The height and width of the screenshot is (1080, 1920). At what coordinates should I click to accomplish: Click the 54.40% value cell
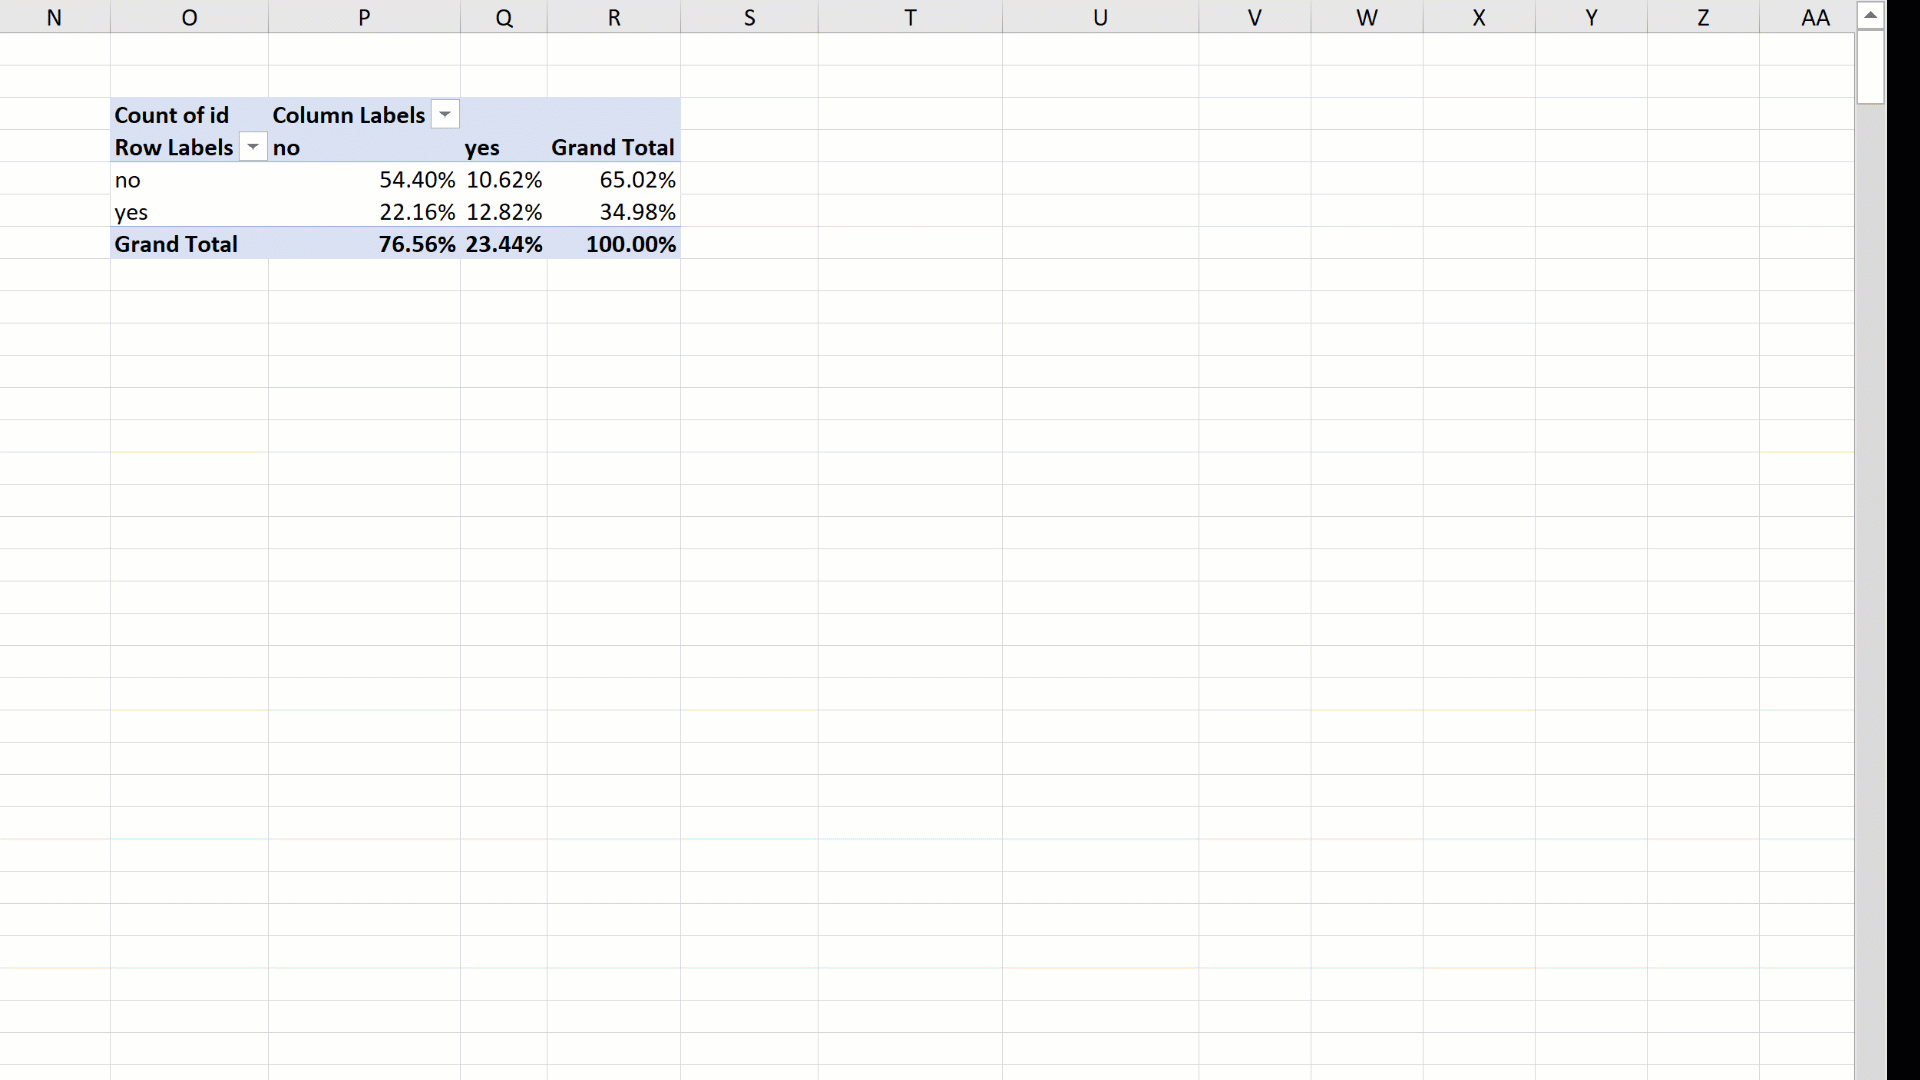(x=416, y=180)
